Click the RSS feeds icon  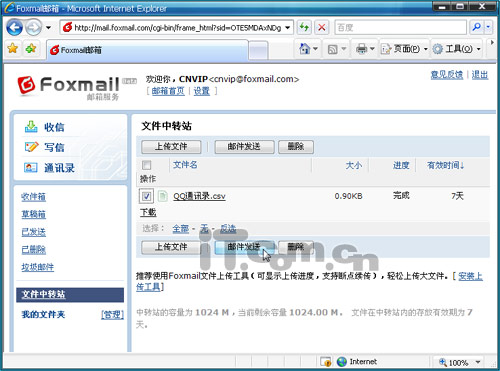333,49
